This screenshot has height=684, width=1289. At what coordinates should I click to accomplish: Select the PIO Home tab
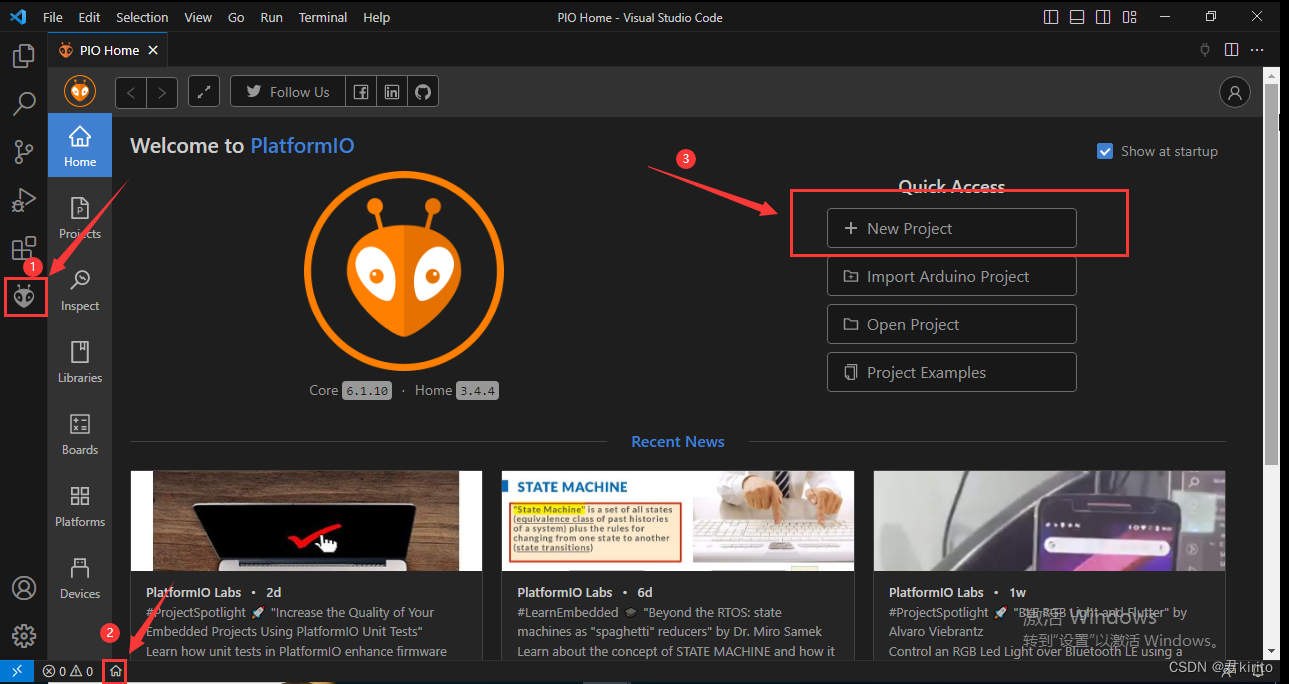(107, 49)
